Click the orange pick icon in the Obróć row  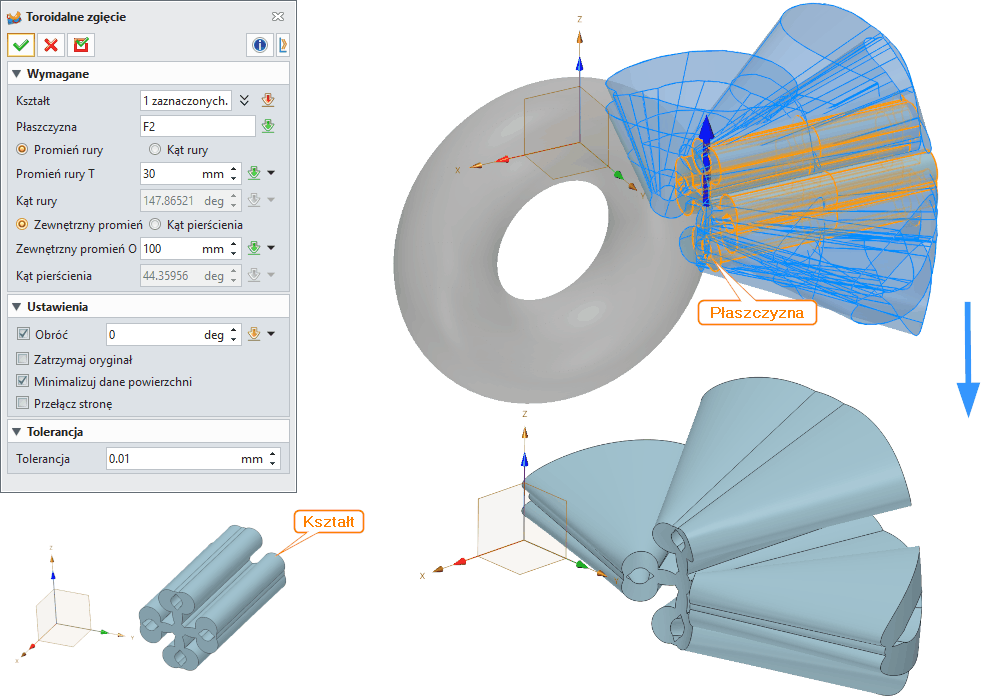click(x=254, y=335)
